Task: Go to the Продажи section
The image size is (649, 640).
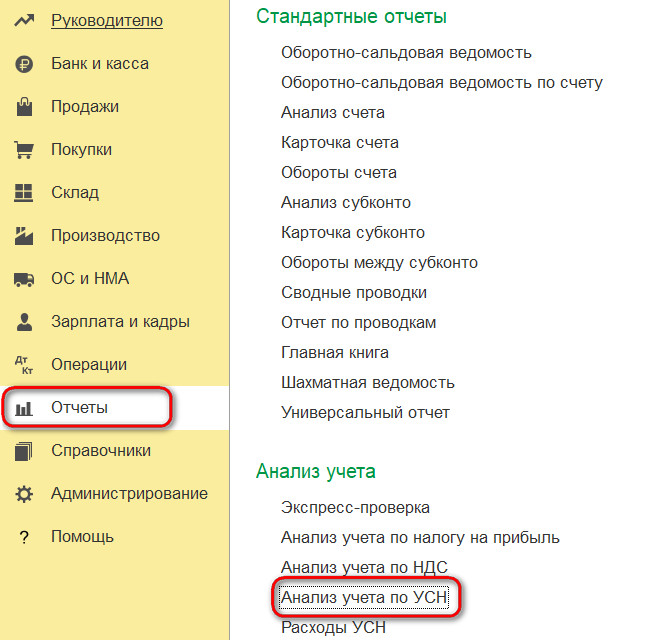Action: [85, 107]
